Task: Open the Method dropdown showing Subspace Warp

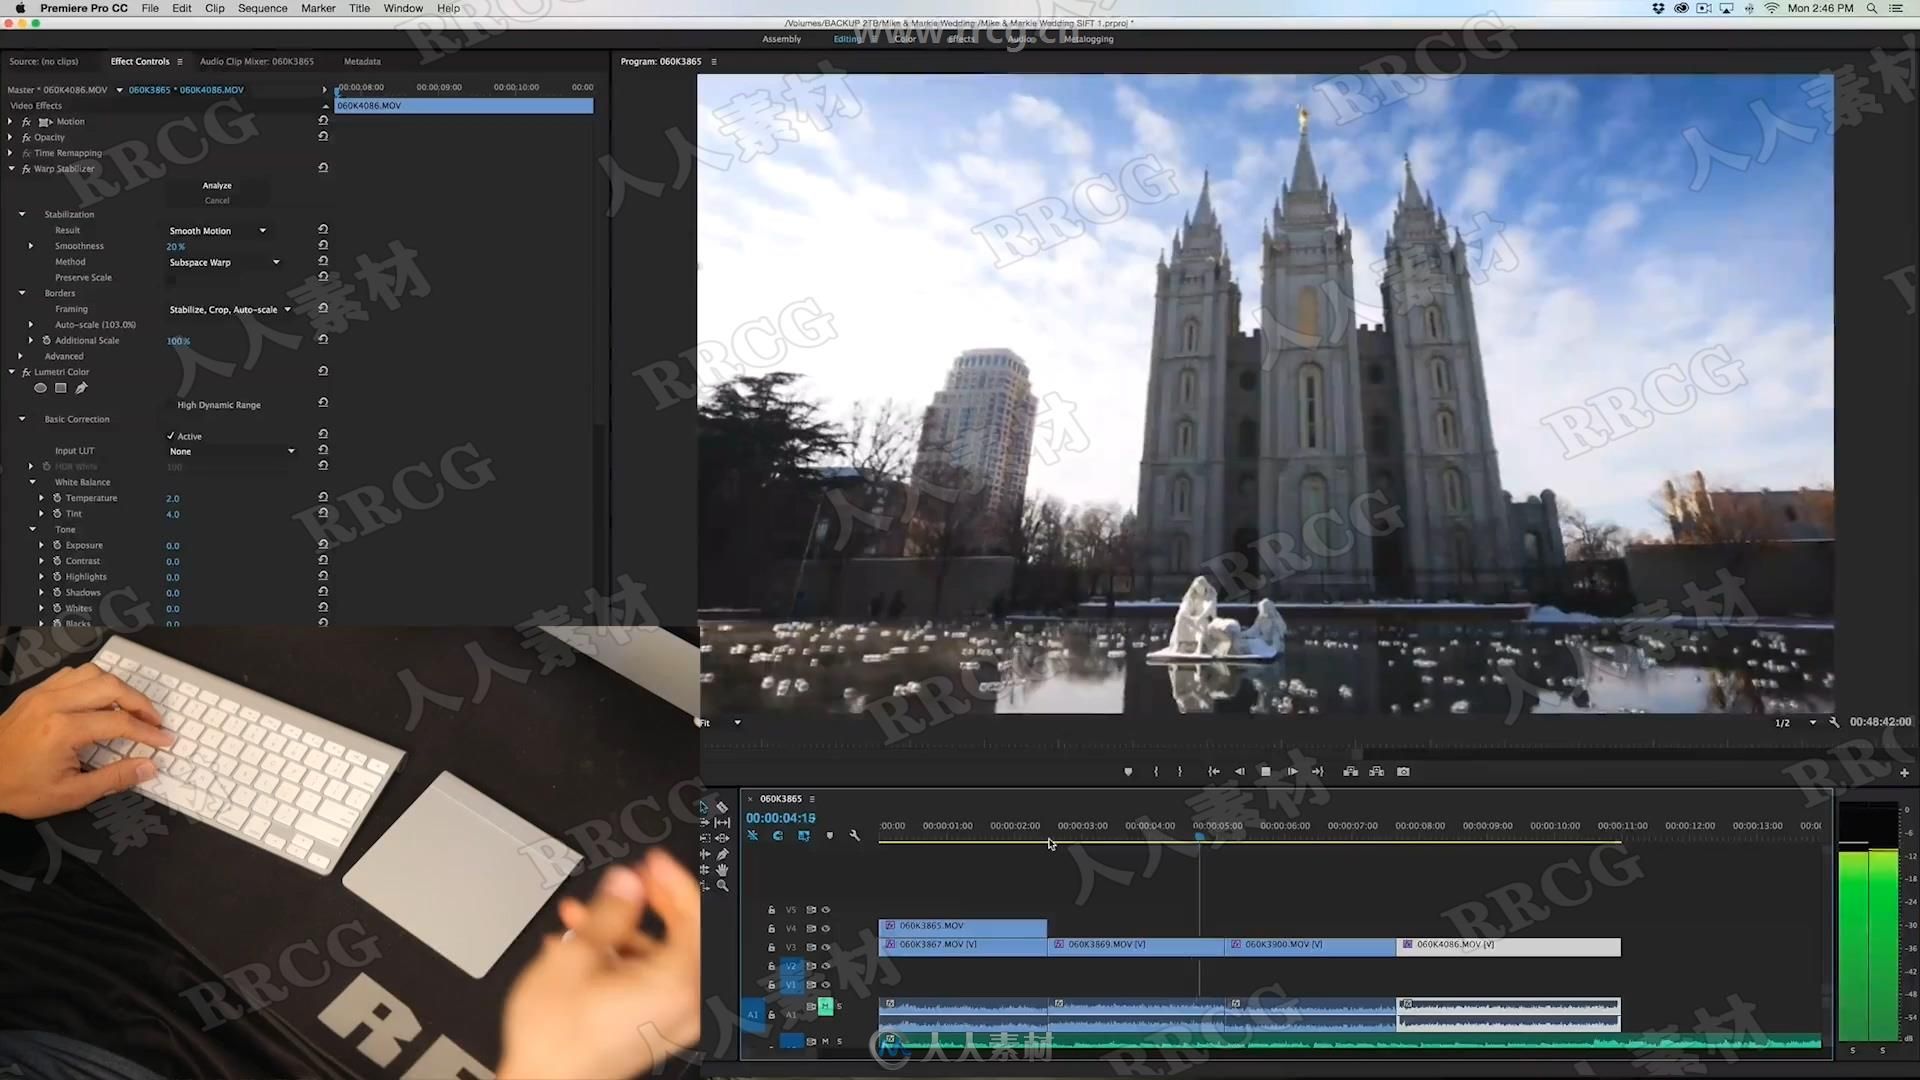Action: pyautogui.click(x=225, y=263)
